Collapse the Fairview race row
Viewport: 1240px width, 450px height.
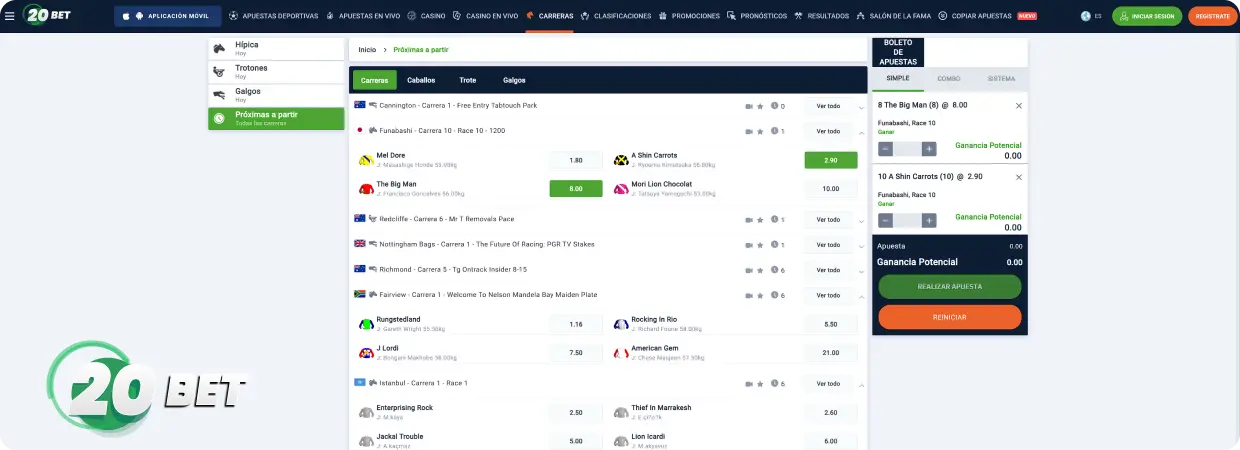click(861, 296)
